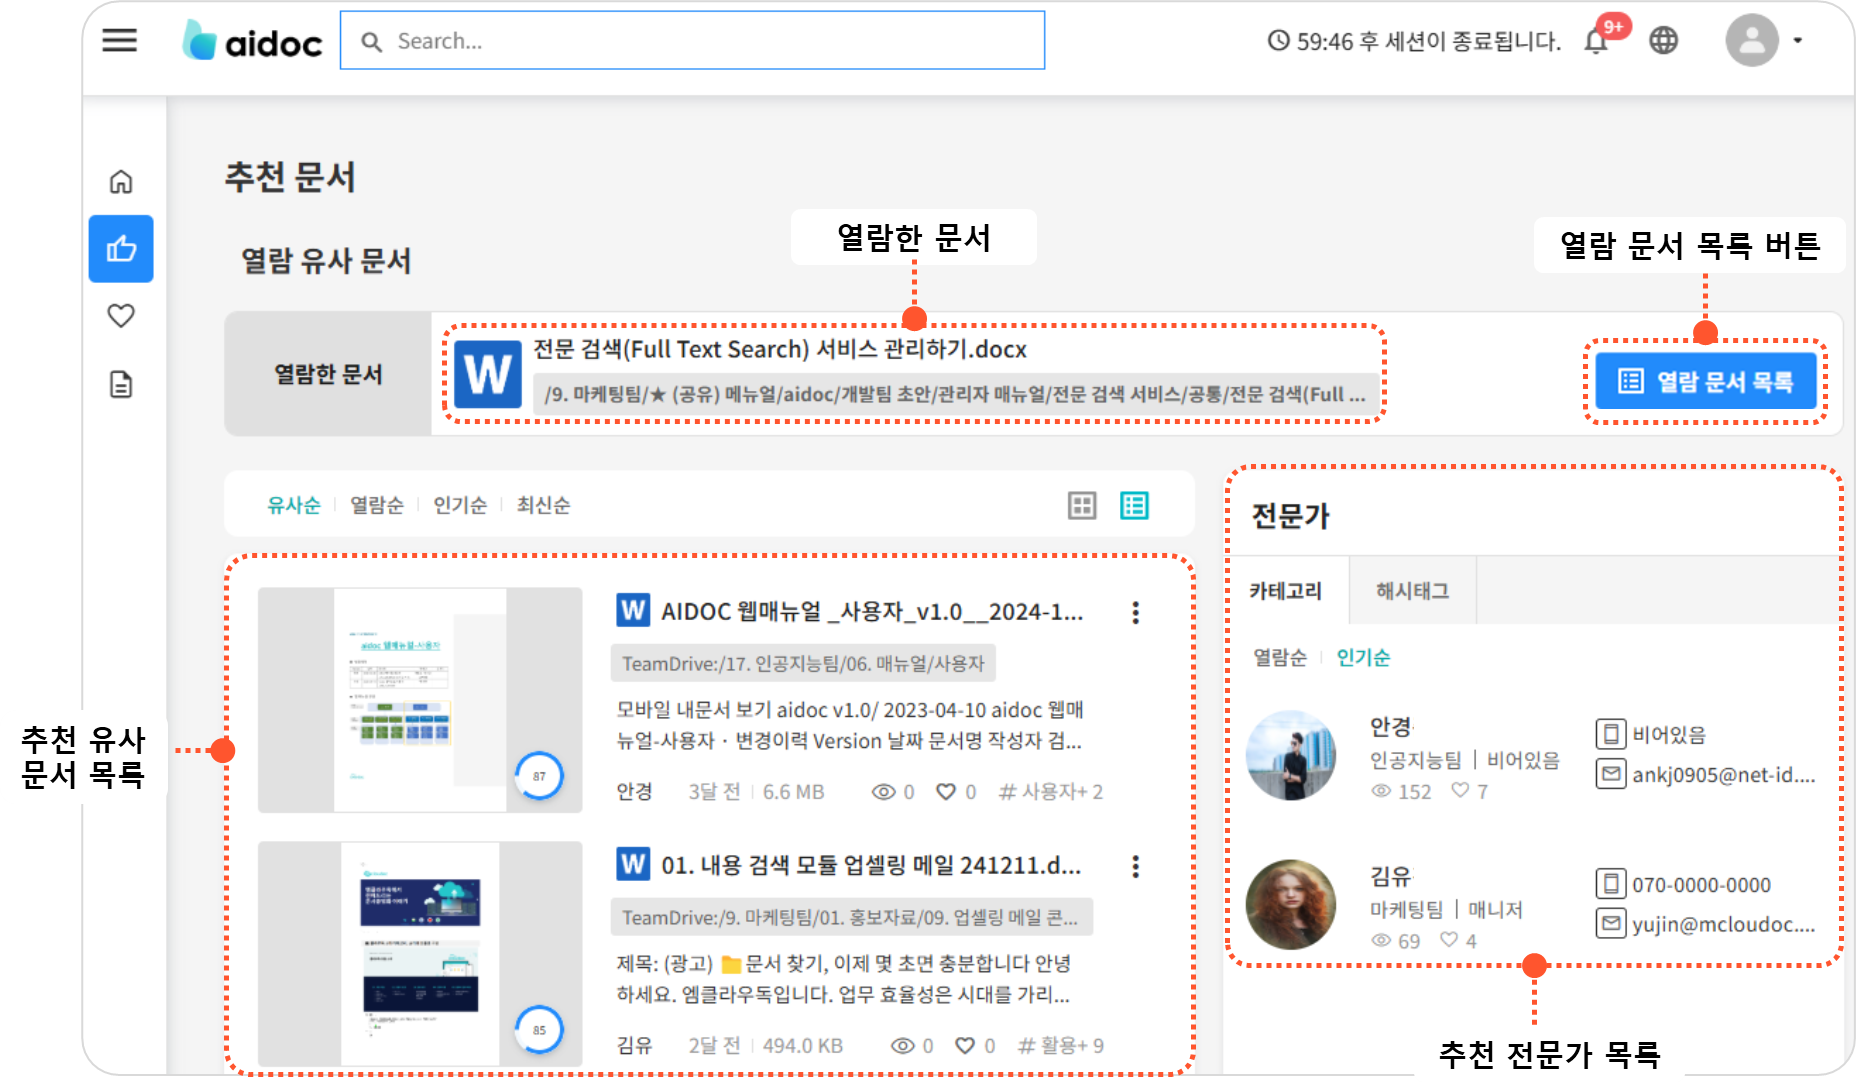This screenshot has height=1090, width=1856.
Task: Open mail icon for ankj0905 expert
Action: (1610, 774)
